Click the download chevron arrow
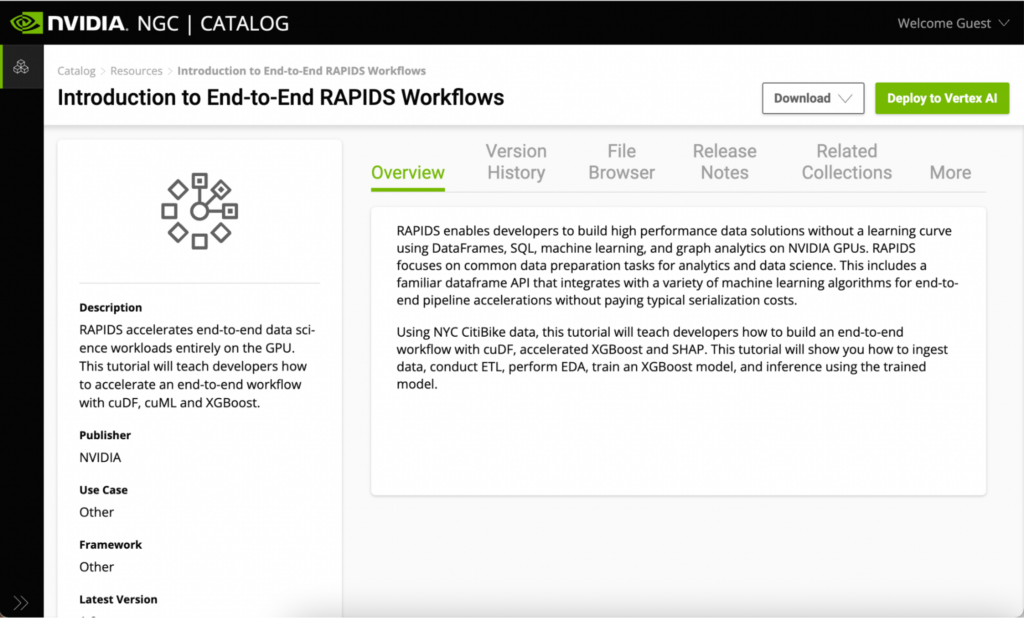 [844, 98]
